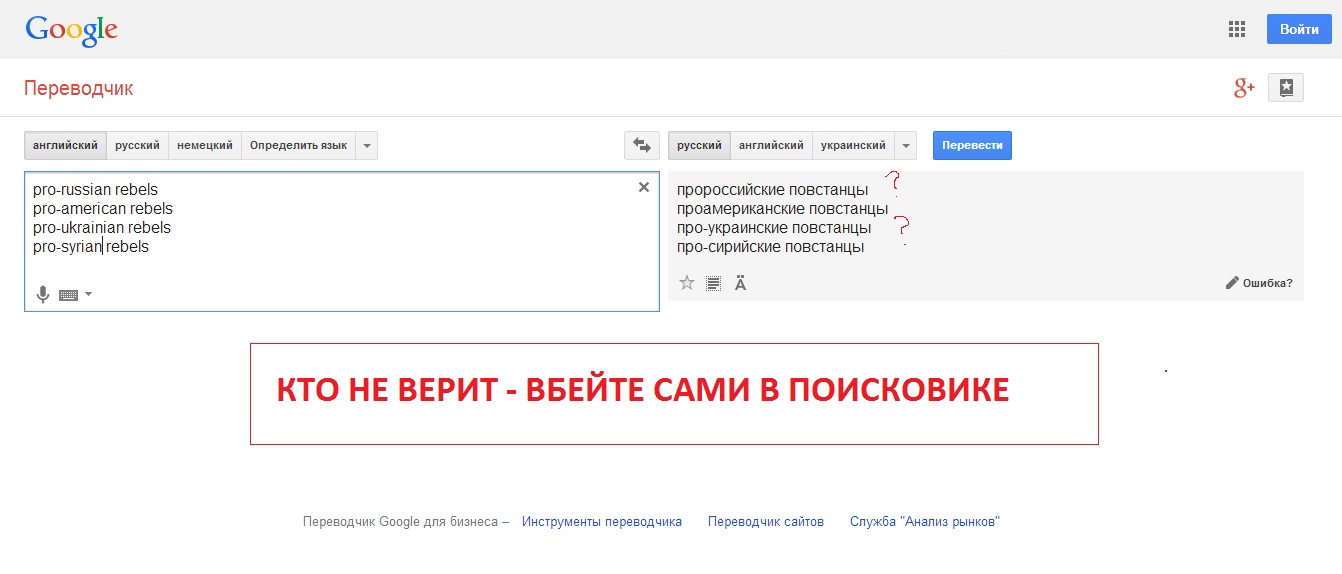Open Служба "Анализ рынков" link

tap(925, 521)
